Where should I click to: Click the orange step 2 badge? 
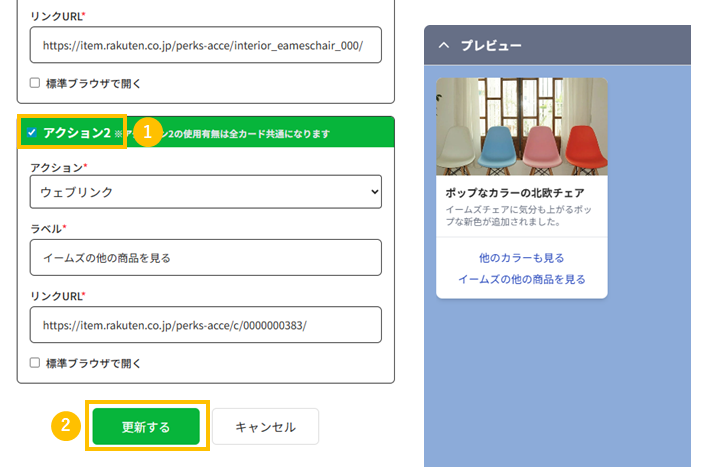pos(66,426)
